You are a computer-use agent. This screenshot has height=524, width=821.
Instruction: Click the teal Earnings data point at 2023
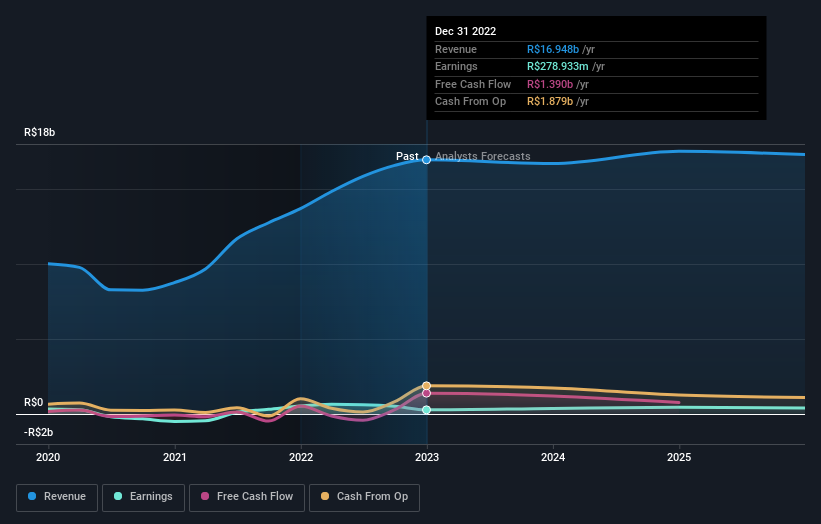(427, 410)
